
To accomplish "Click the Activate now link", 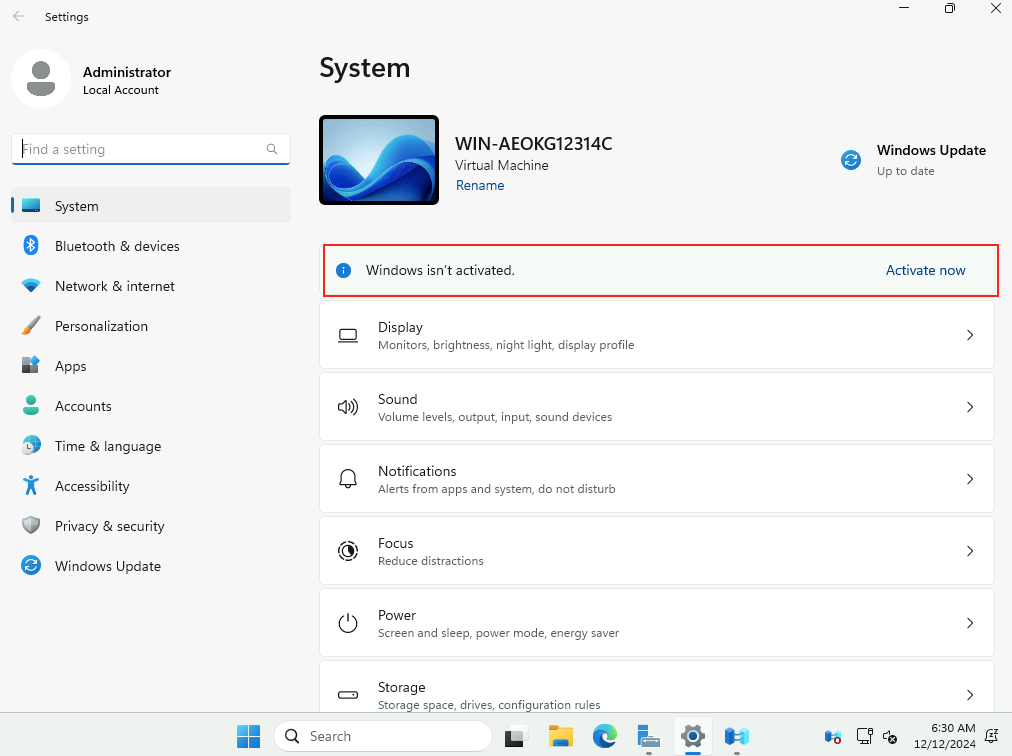I will (925, 271).
